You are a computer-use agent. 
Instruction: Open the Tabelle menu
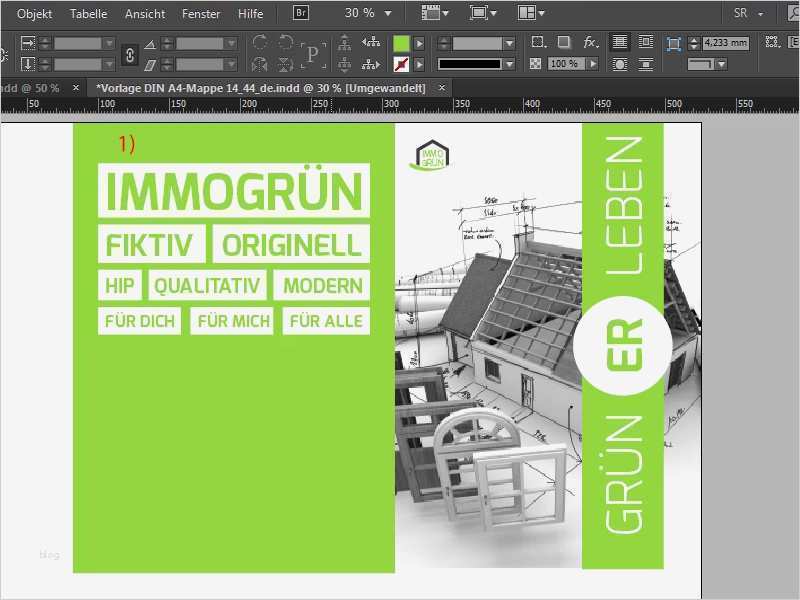coord(88,14)
